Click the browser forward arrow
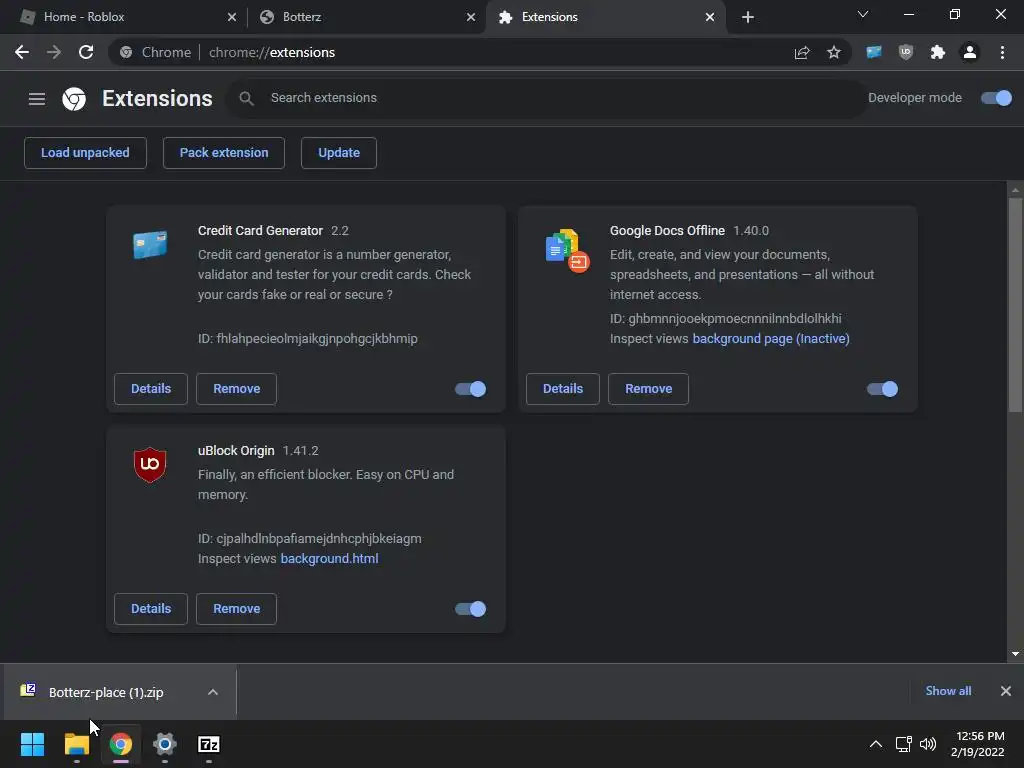Screen dimensions: 1024x768 [54, 52]
